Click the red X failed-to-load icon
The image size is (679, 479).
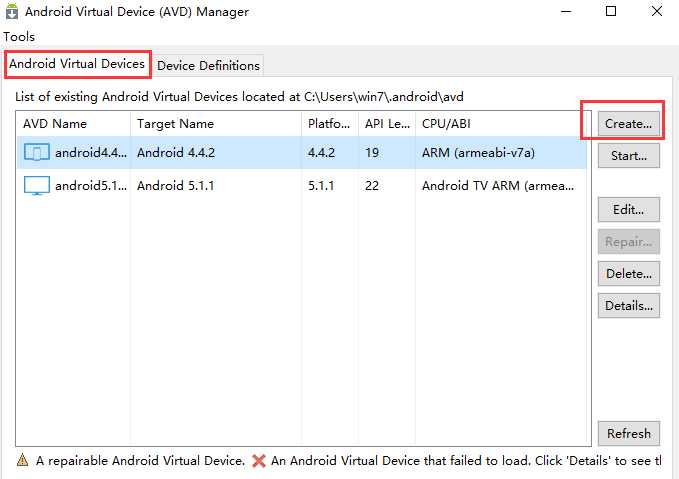[259, 460]
